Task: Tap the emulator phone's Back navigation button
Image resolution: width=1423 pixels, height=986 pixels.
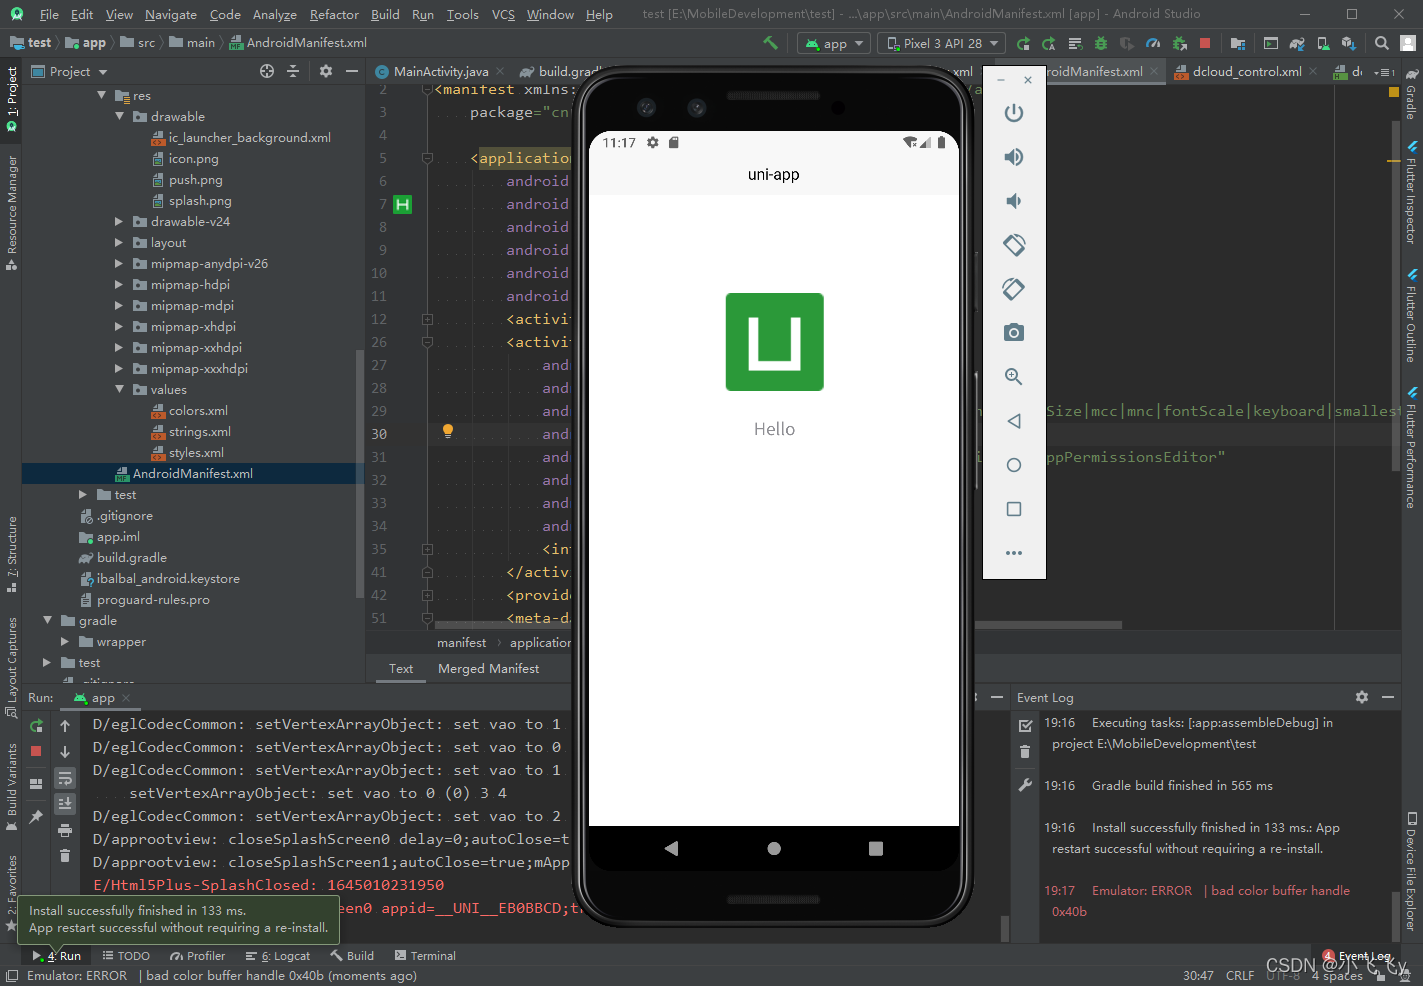Action: [x=671, y=848]
